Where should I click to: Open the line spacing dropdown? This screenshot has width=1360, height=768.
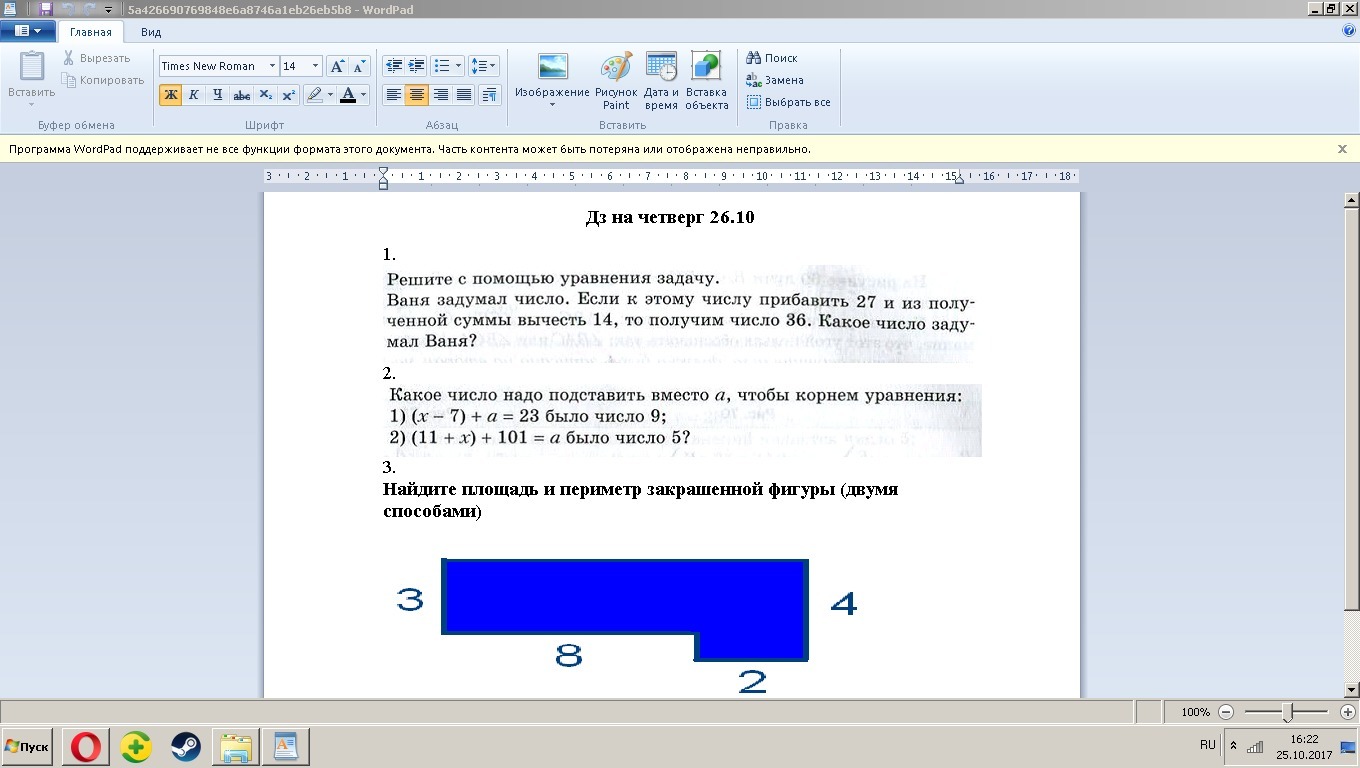point(484,66)
